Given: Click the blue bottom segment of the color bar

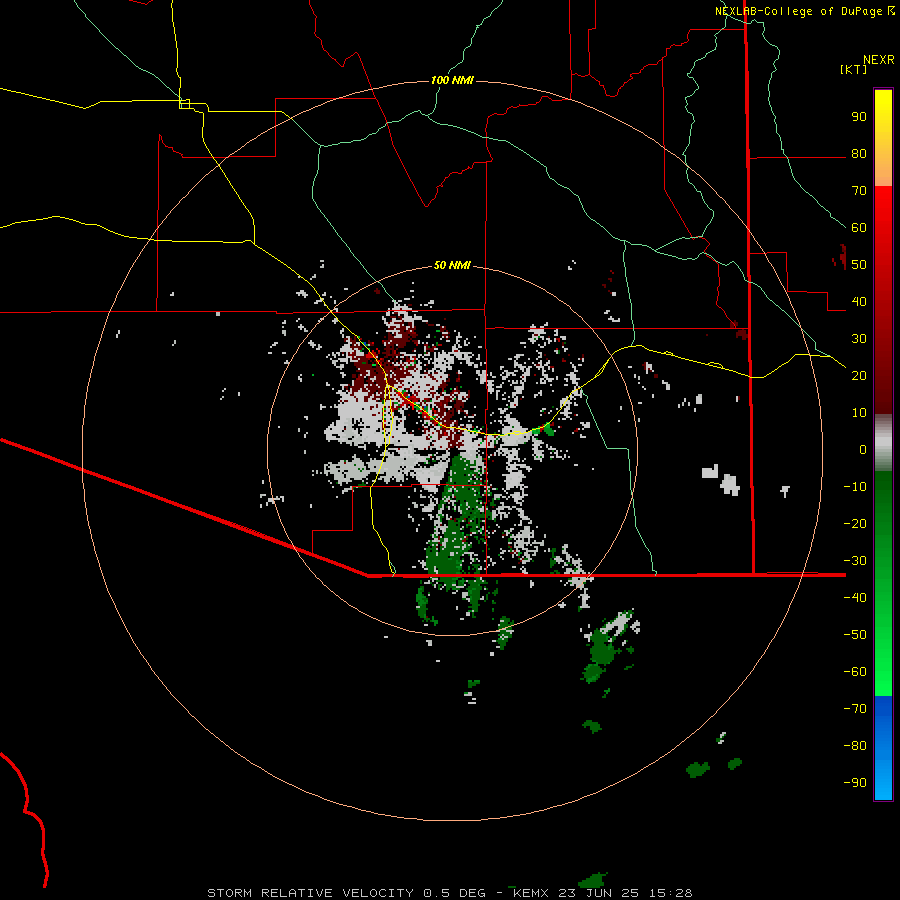Looking at the screenshot, I should [x=883, y=748].
